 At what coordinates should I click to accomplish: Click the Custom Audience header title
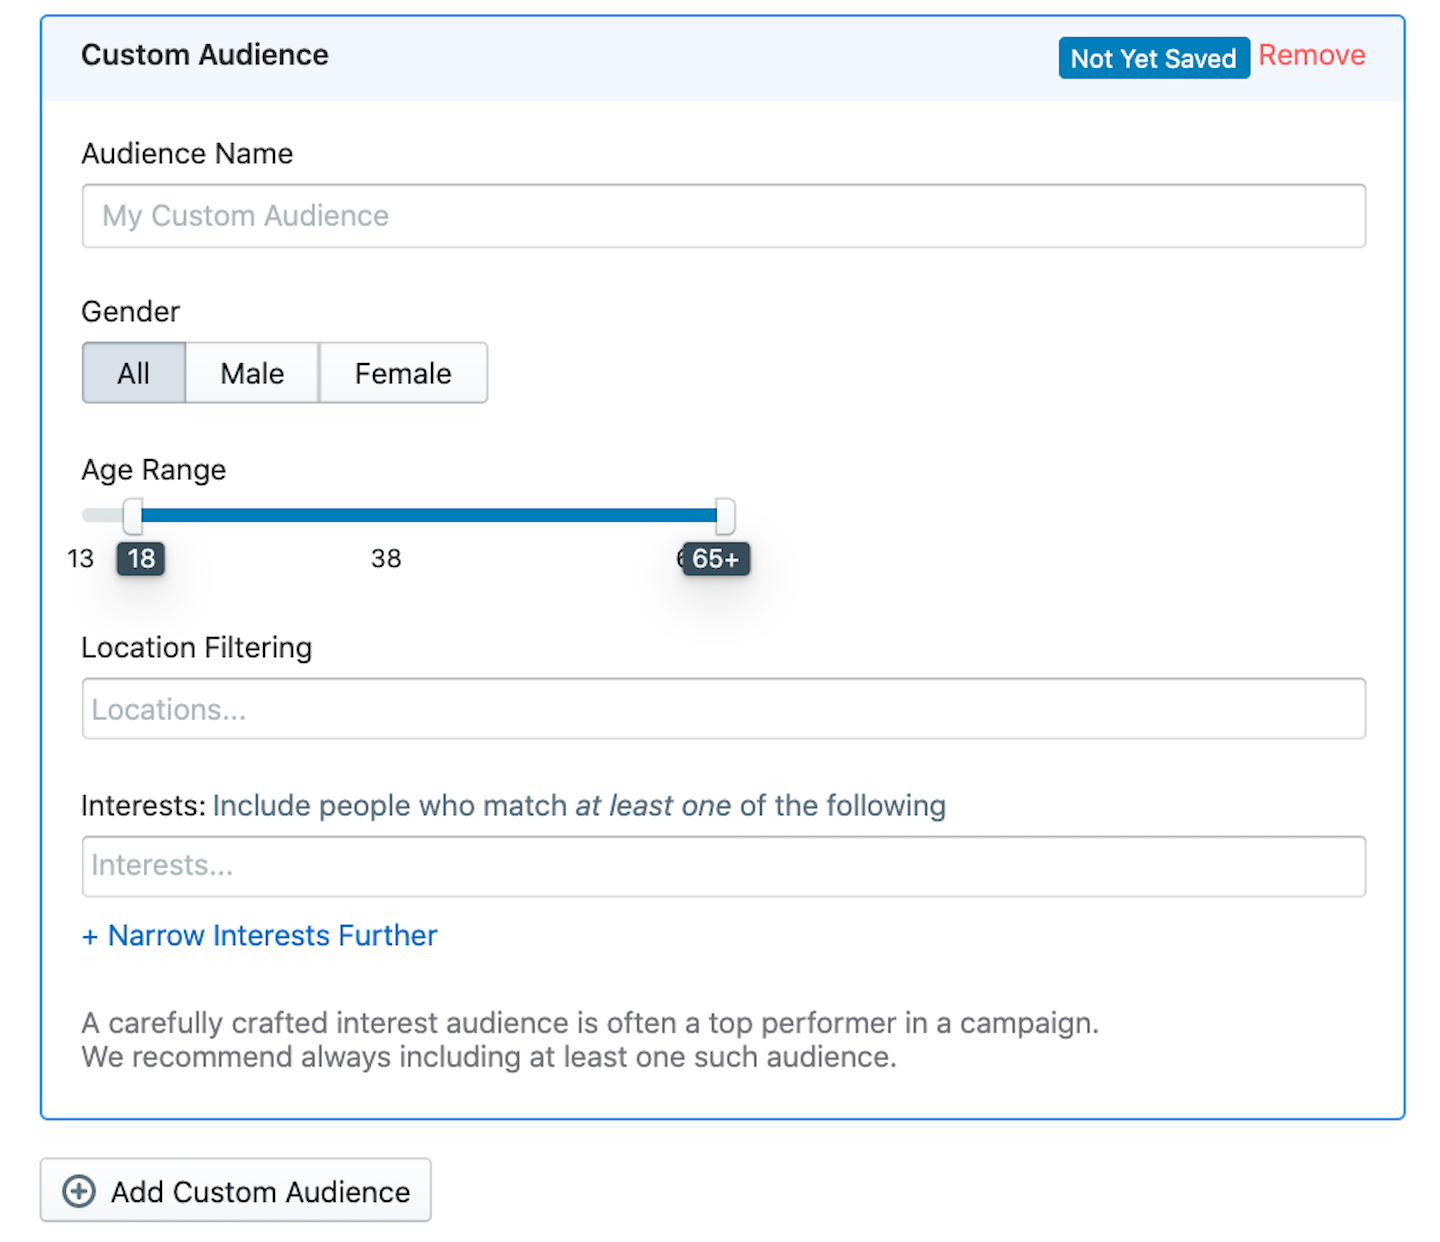205,55
